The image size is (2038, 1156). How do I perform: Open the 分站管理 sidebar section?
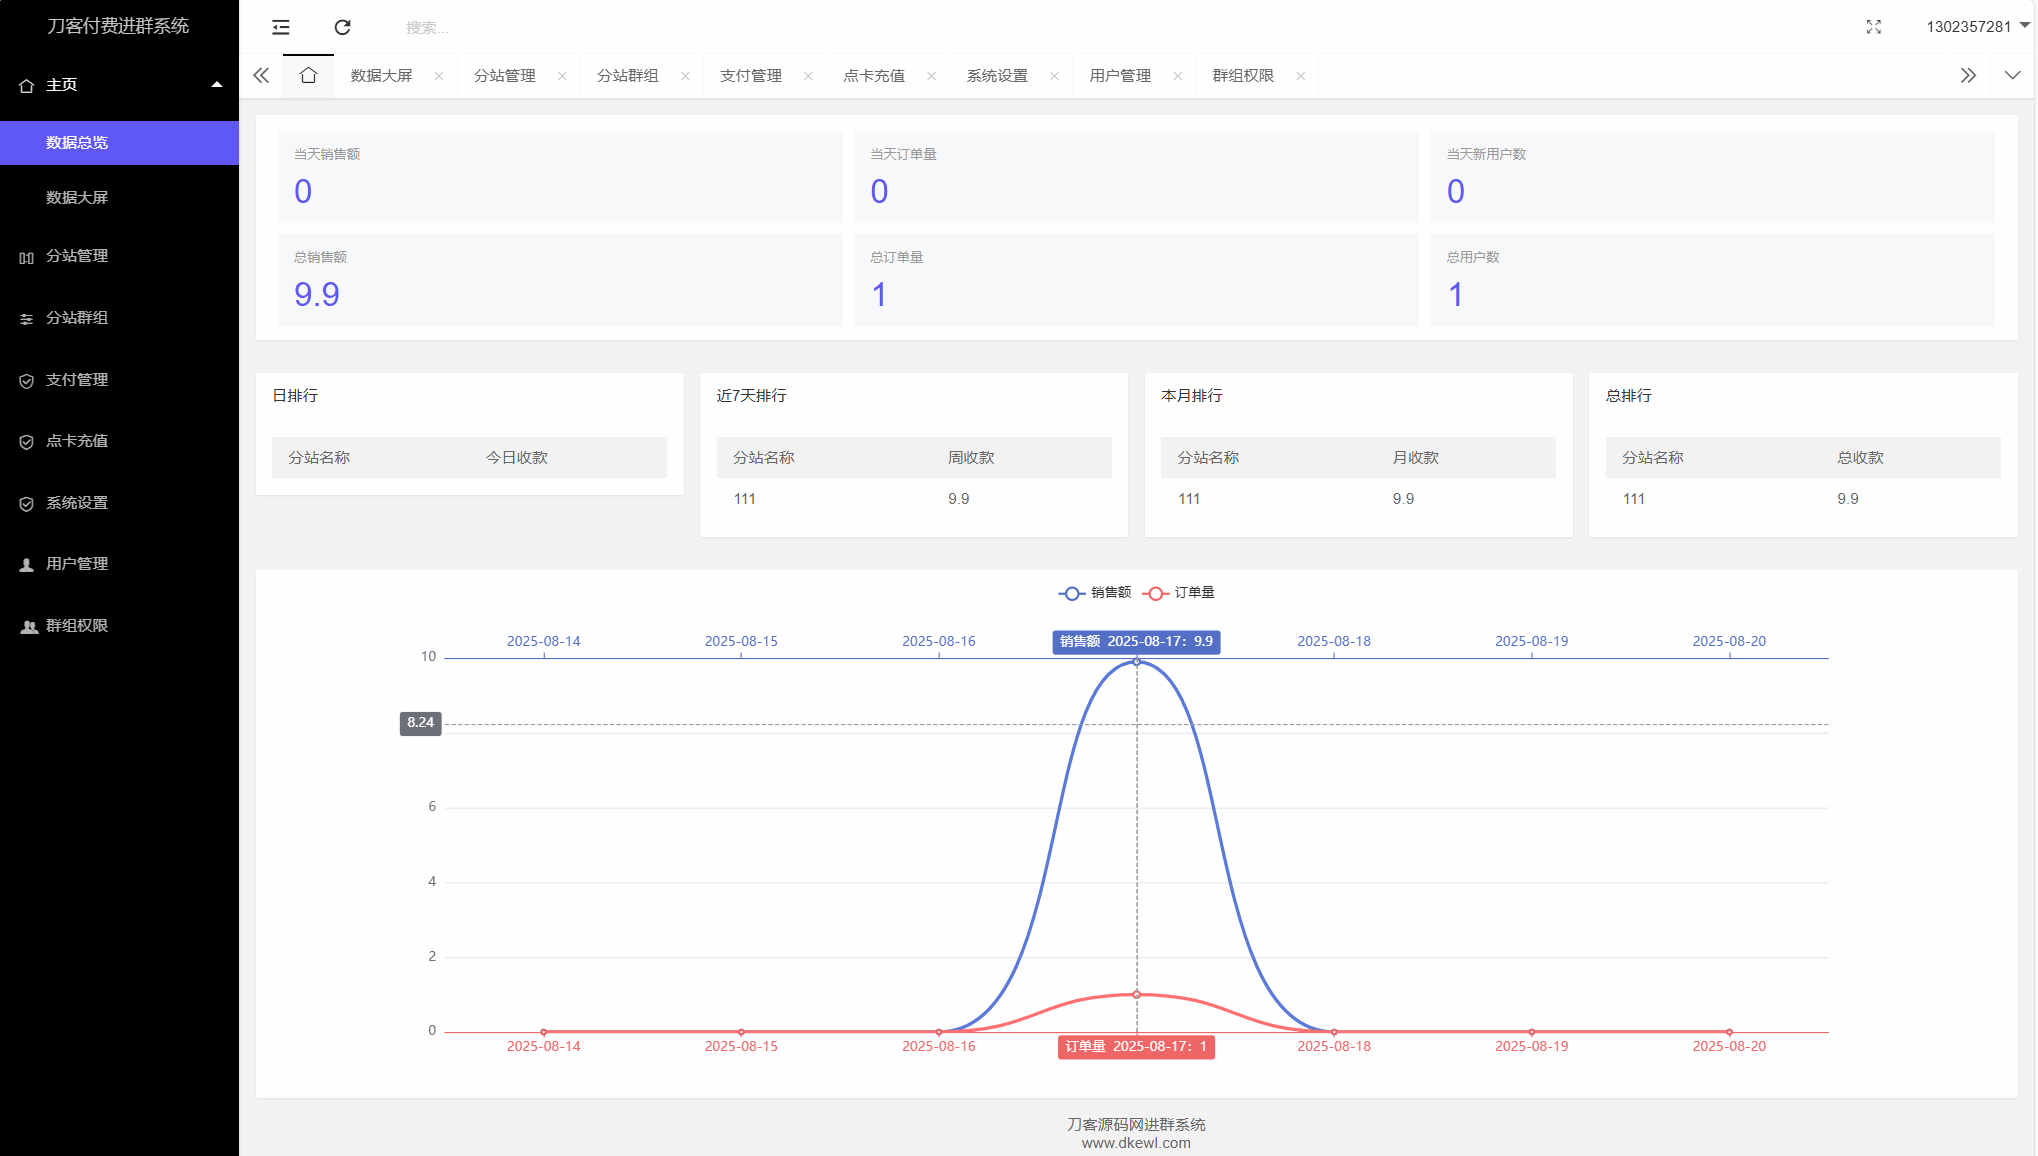76,256
